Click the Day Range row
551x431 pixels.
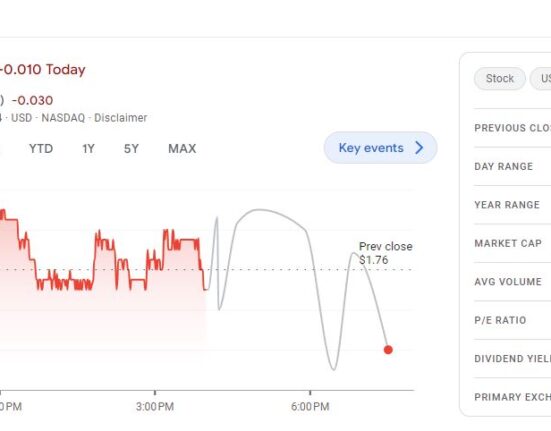coord(512,166)
